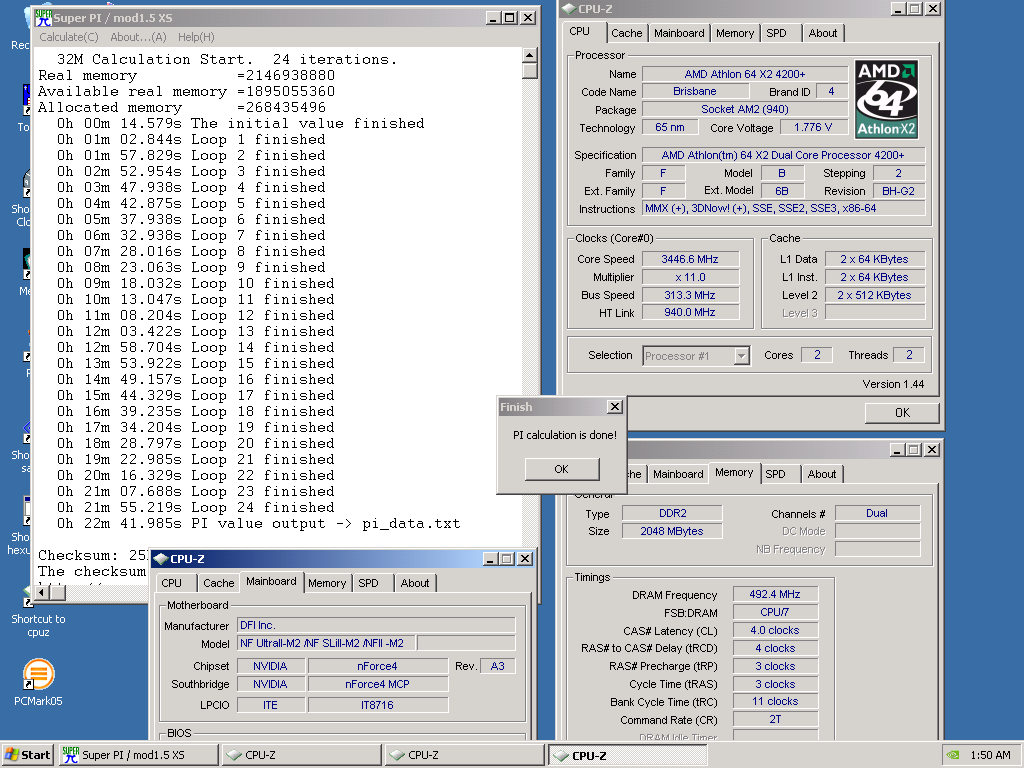This screenshot has width=1024, height=768.
Task: Click the top CPU-Z window title icon
Action: [568, 8]
